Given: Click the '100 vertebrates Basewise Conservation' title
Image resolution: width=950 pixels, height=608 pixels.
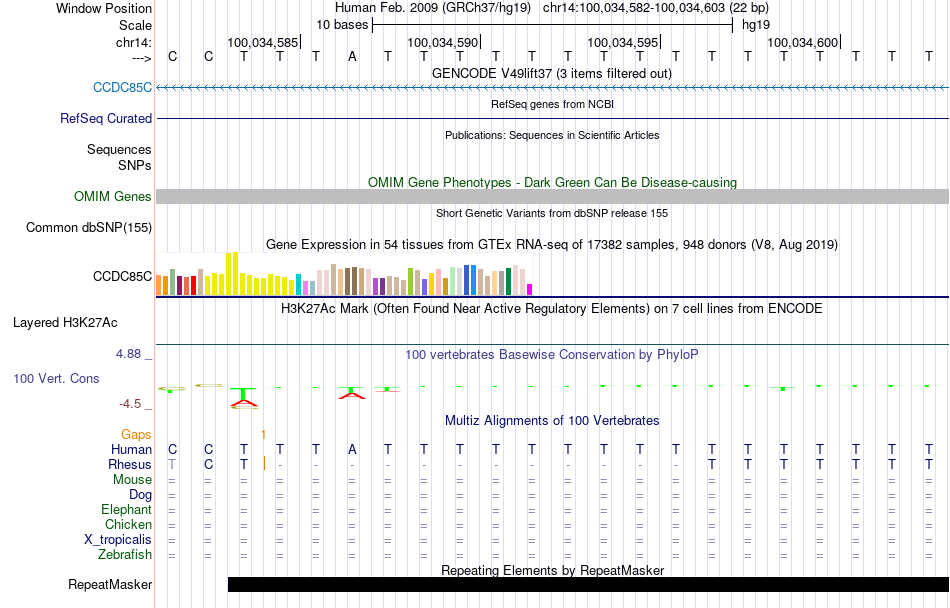Looking at the screenshot, I should 552,354.
